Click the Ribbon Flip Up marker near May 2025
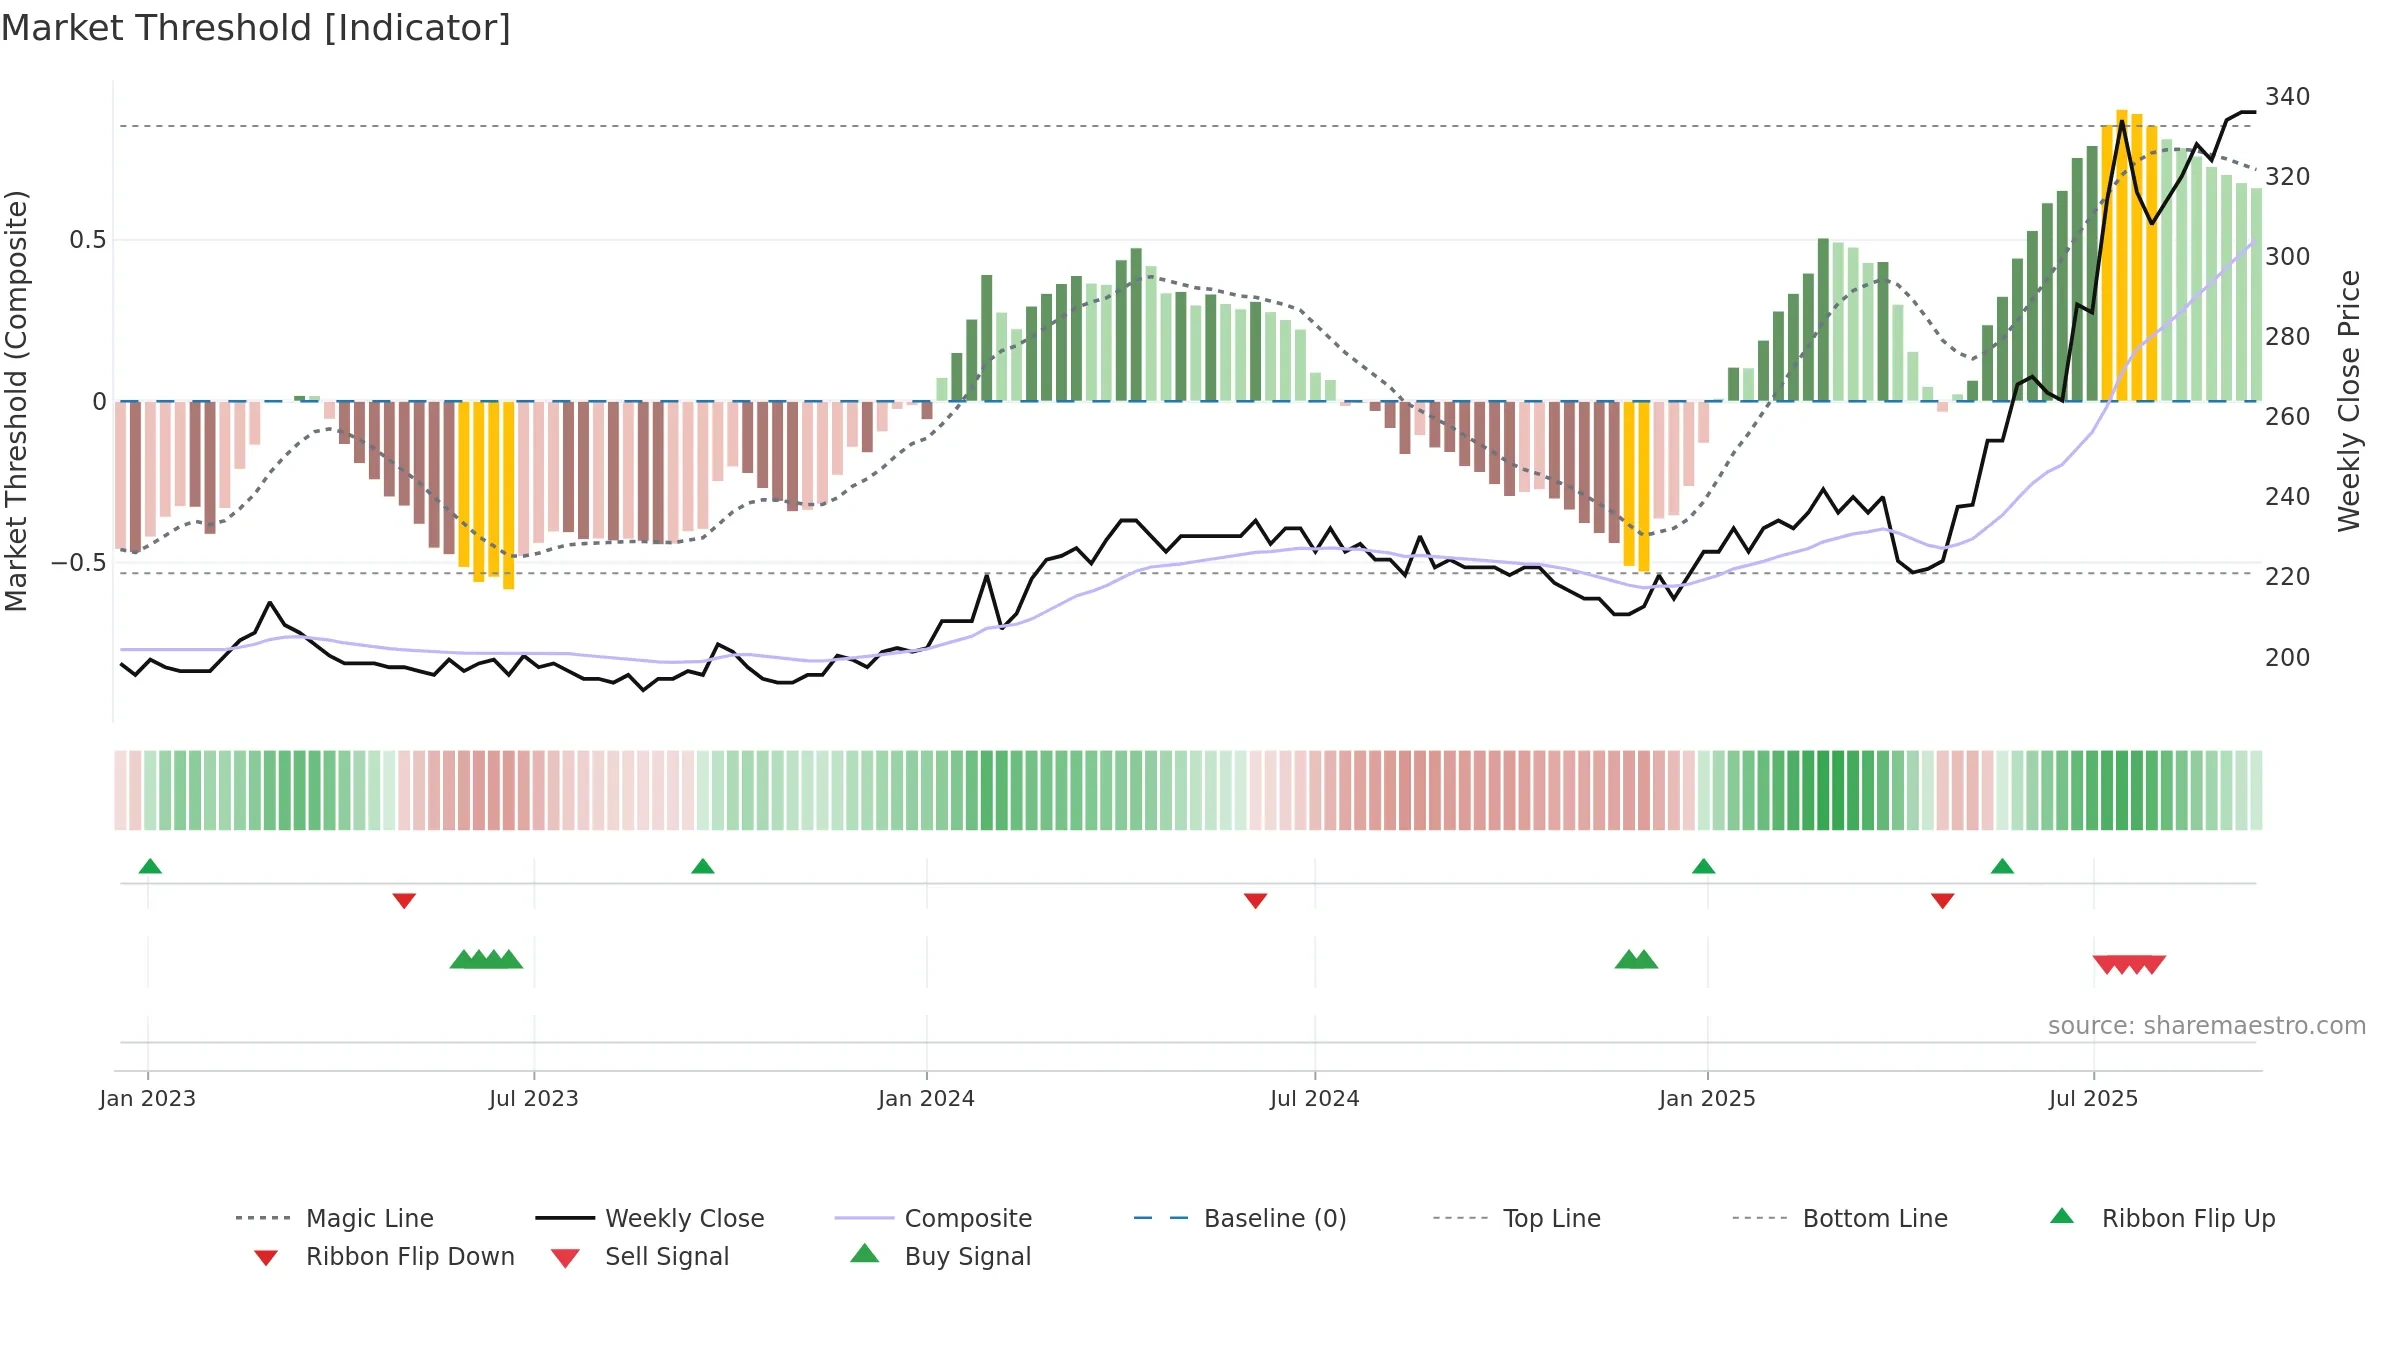The height and width of the screenshot is (1350, 2400). 2002,866
